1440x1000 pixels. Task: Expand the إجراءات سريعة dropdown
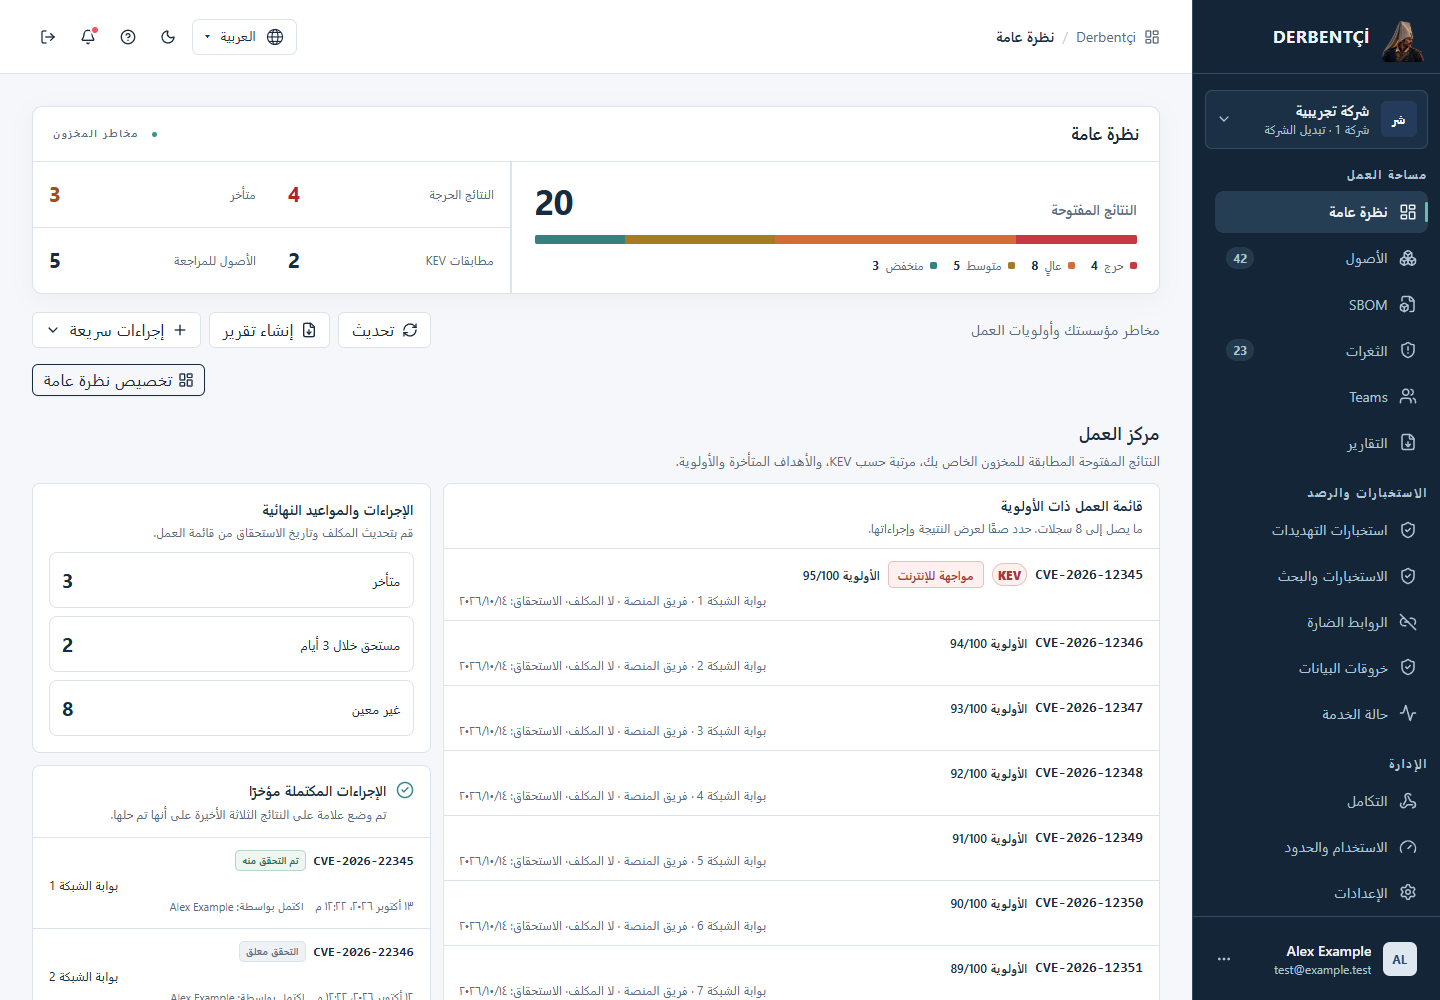[116, 330]
